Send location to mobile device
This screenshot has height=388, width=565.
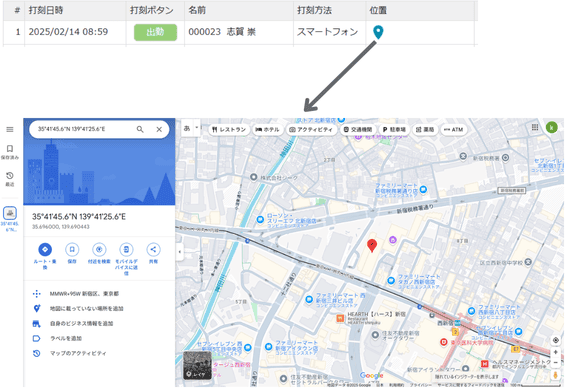pos(126,249)
